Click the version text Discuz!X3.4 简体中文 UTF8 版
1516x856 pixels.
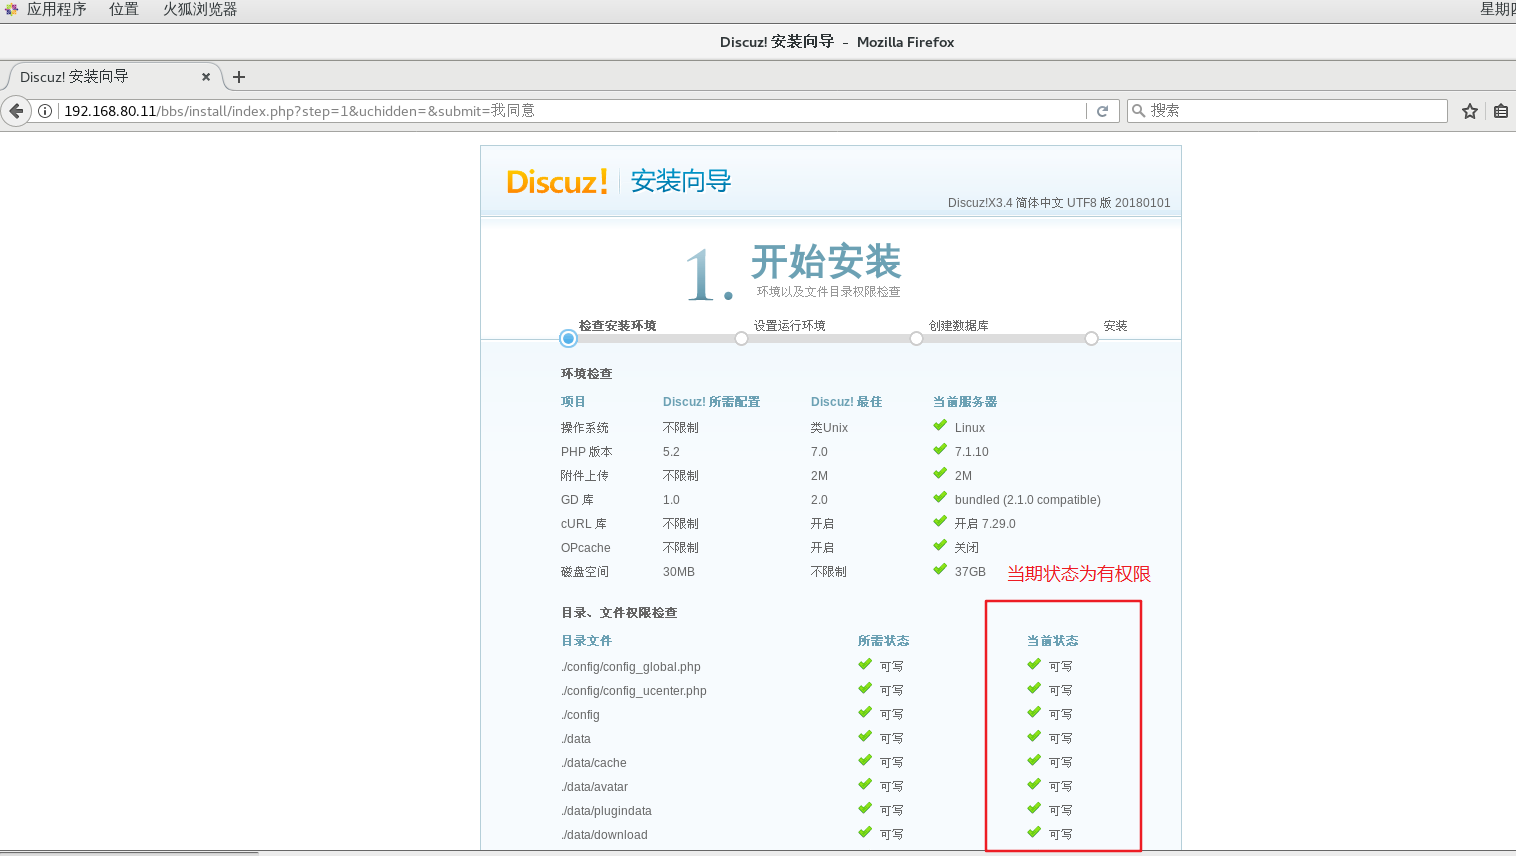[x=1029, y=203]
